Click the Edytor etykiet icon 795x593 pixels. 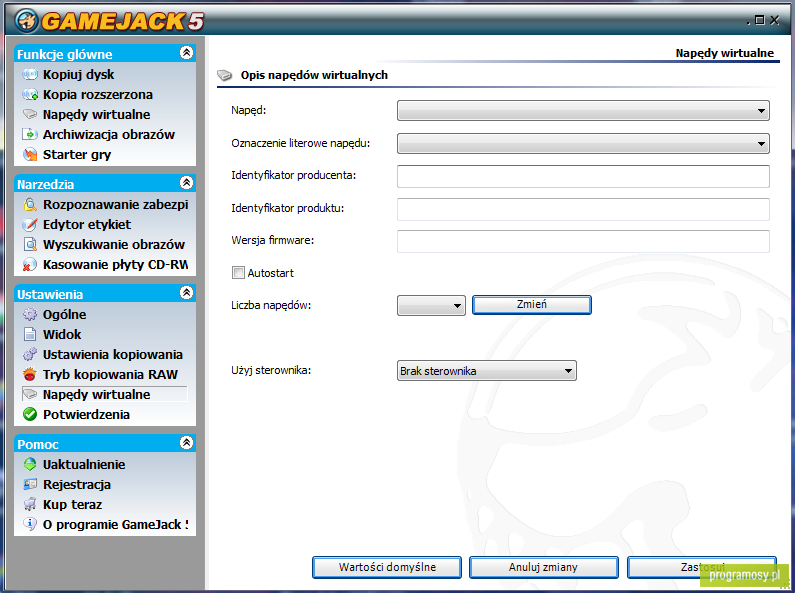(x=30, y=225)
